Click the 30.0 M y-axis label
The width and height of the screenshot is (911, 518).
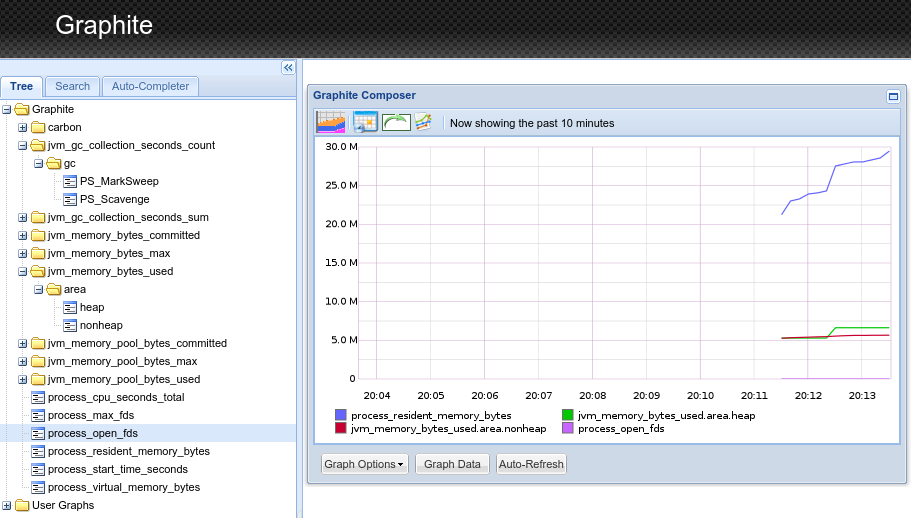pos(341,146)
